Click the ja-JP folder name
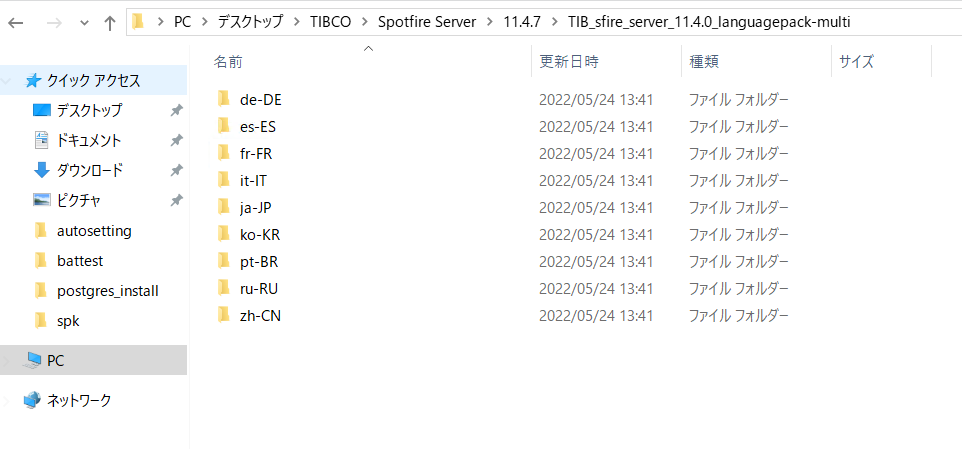The image size is (962, 449). point(255,208)
